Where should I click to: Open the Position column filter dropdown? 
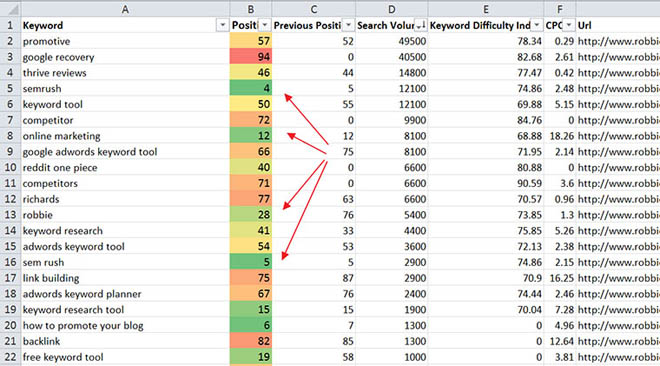click(x=264, y=25)
